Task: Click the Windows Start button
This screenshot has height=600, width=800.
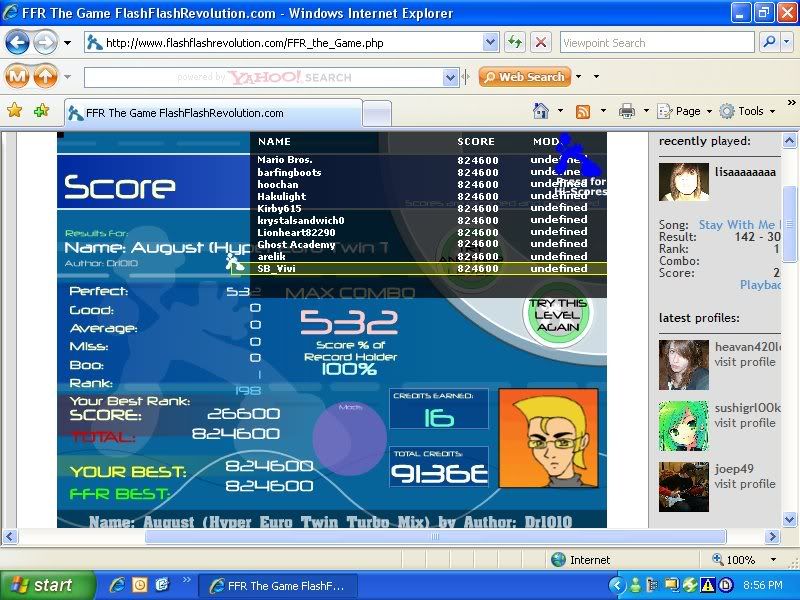Action: [42, 586]
